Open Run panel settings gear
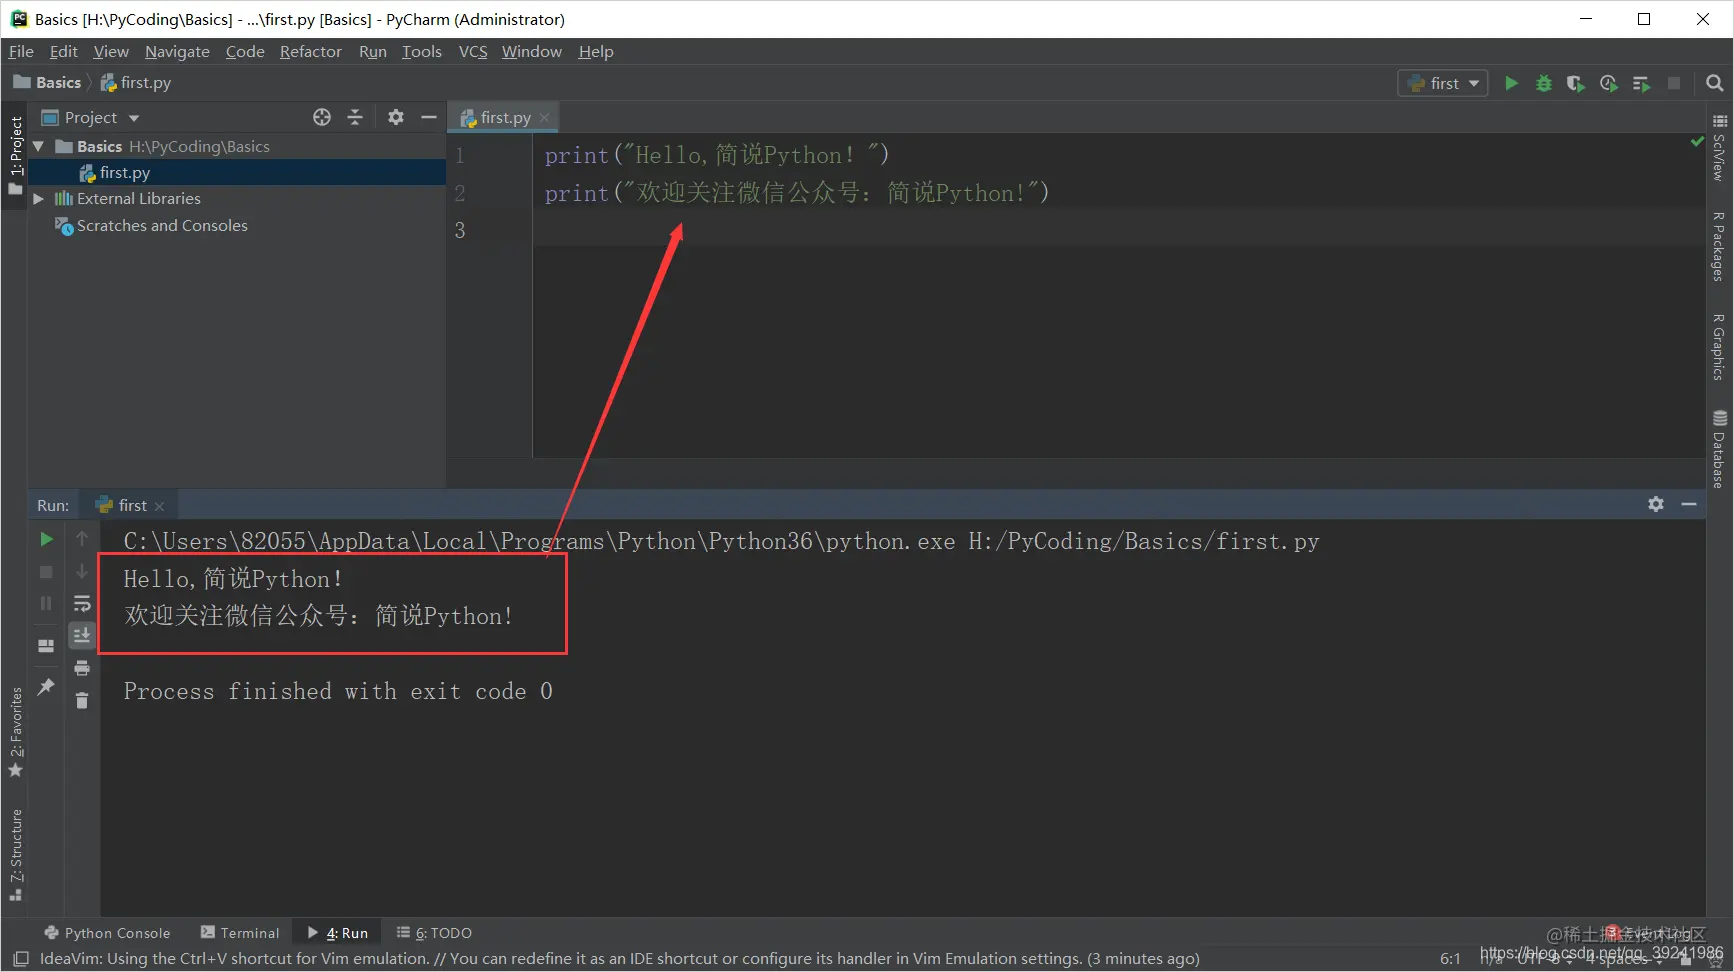This screenshot has height=972, width=1734. (x=1656, y=504)
